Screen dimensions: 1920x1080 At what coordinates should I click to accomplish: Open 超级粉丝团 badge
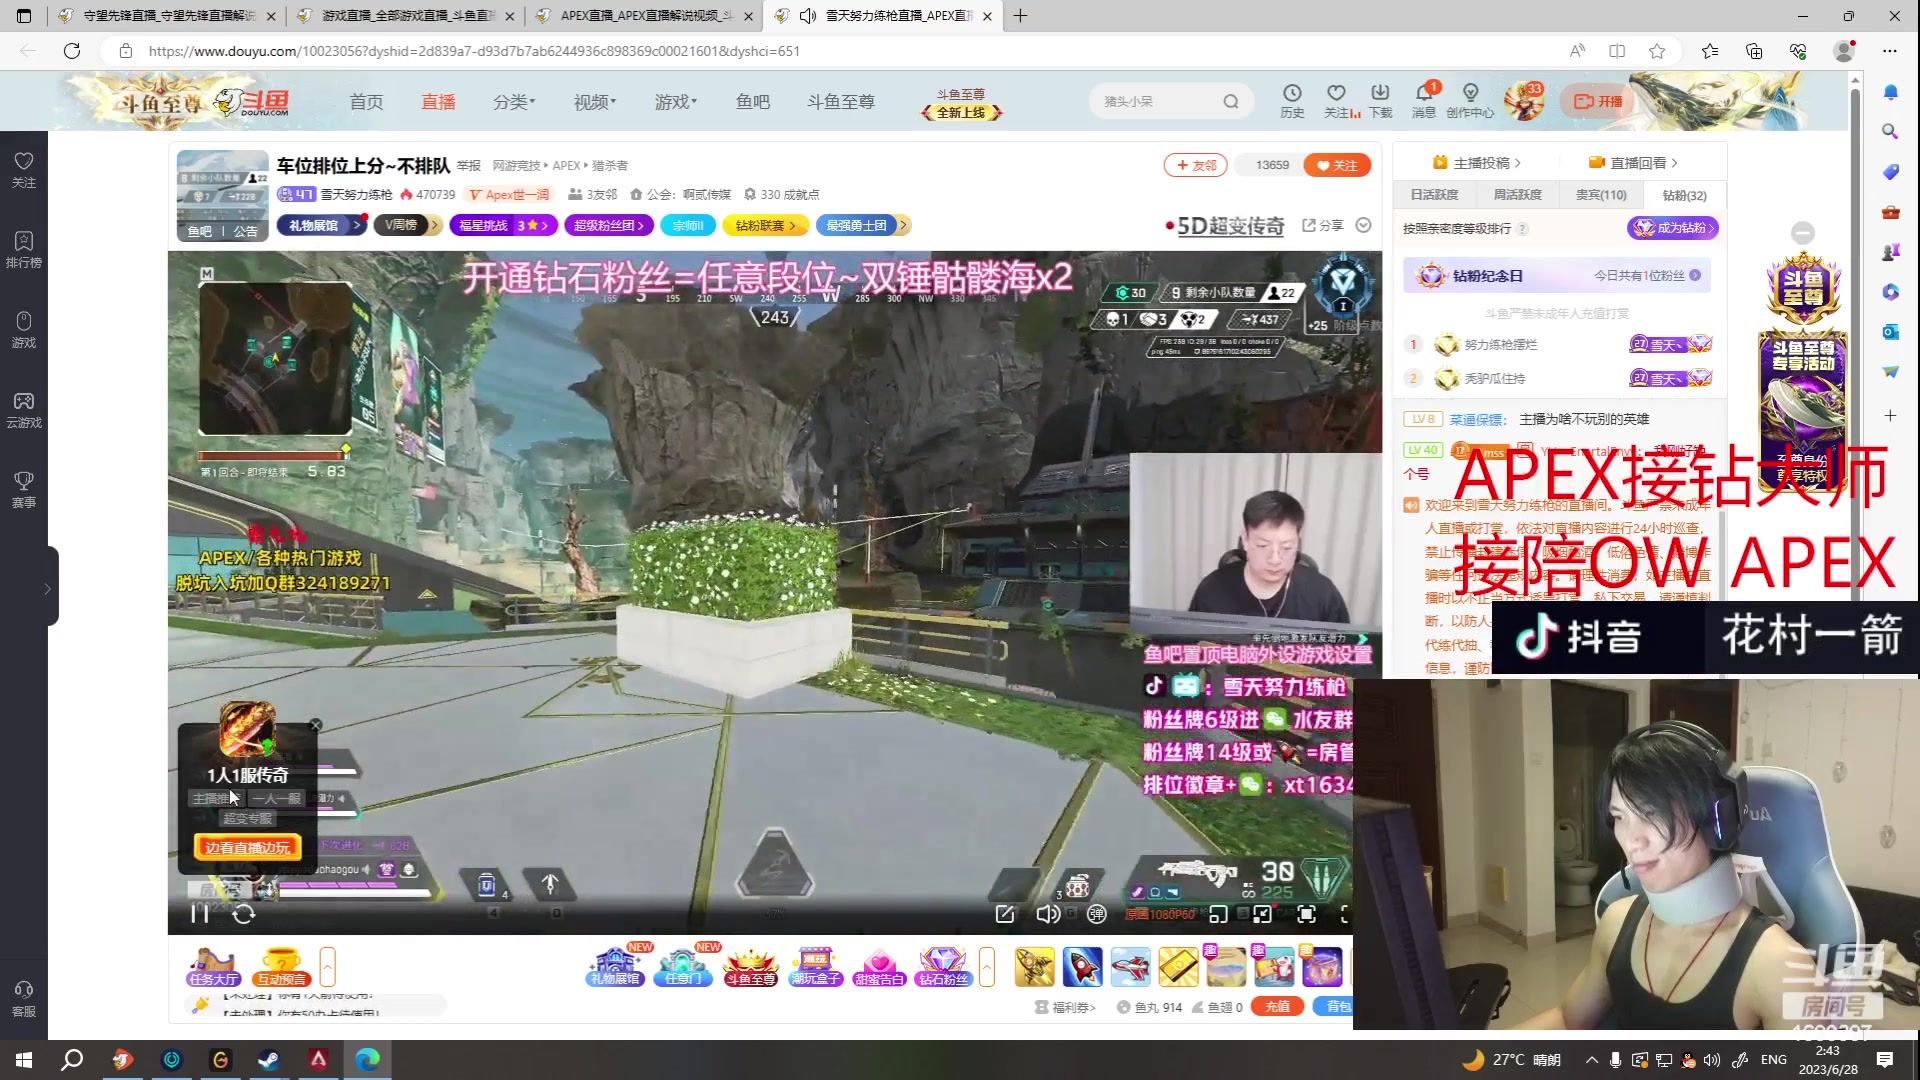click(x=609, y=226)
